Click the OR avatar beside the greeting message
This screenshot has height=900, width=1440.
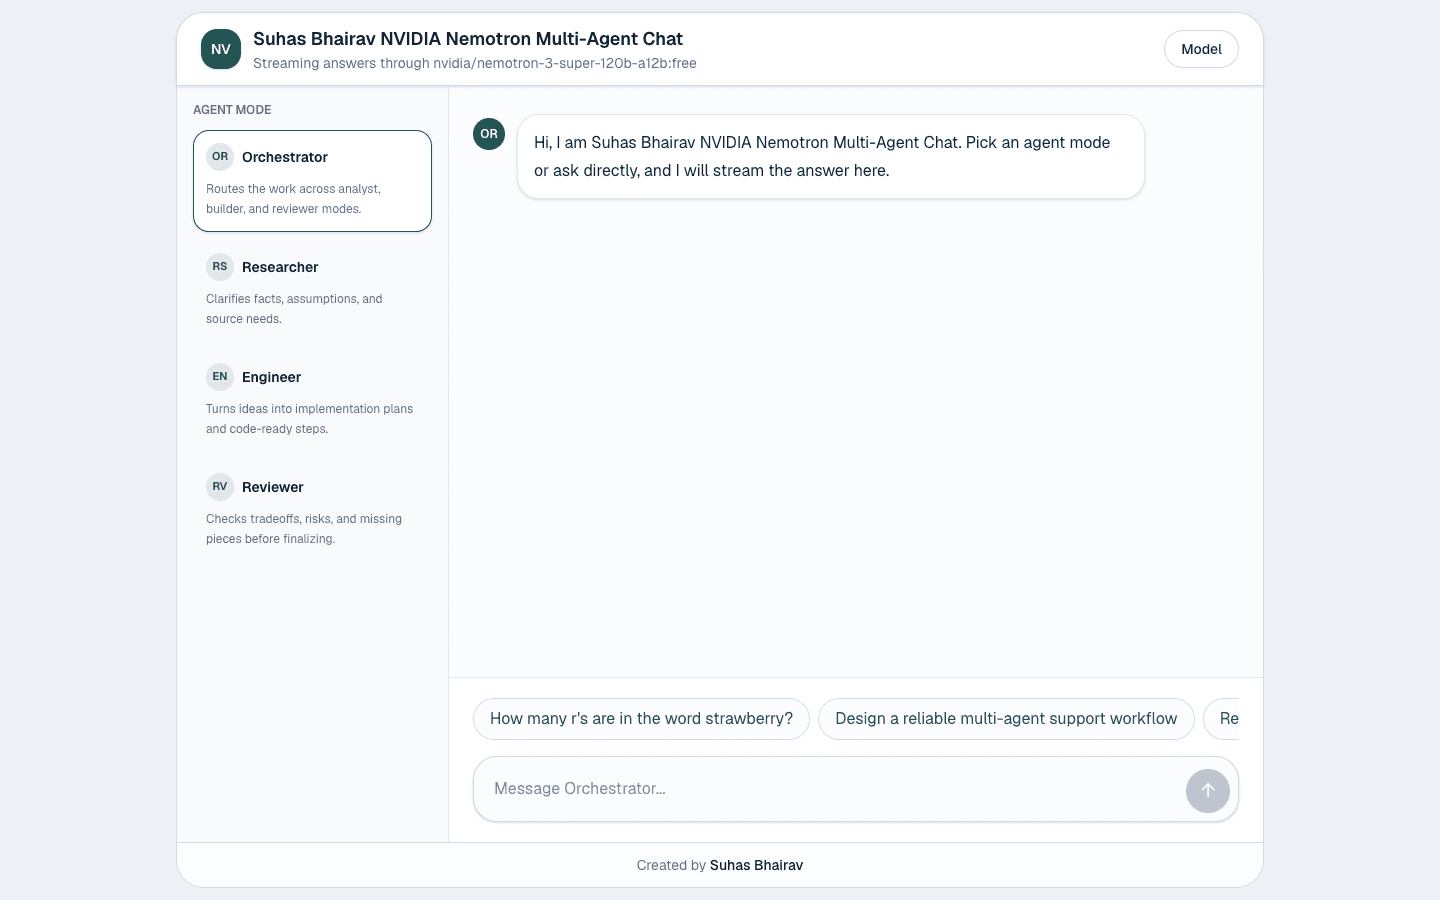[x=489, y=134]
